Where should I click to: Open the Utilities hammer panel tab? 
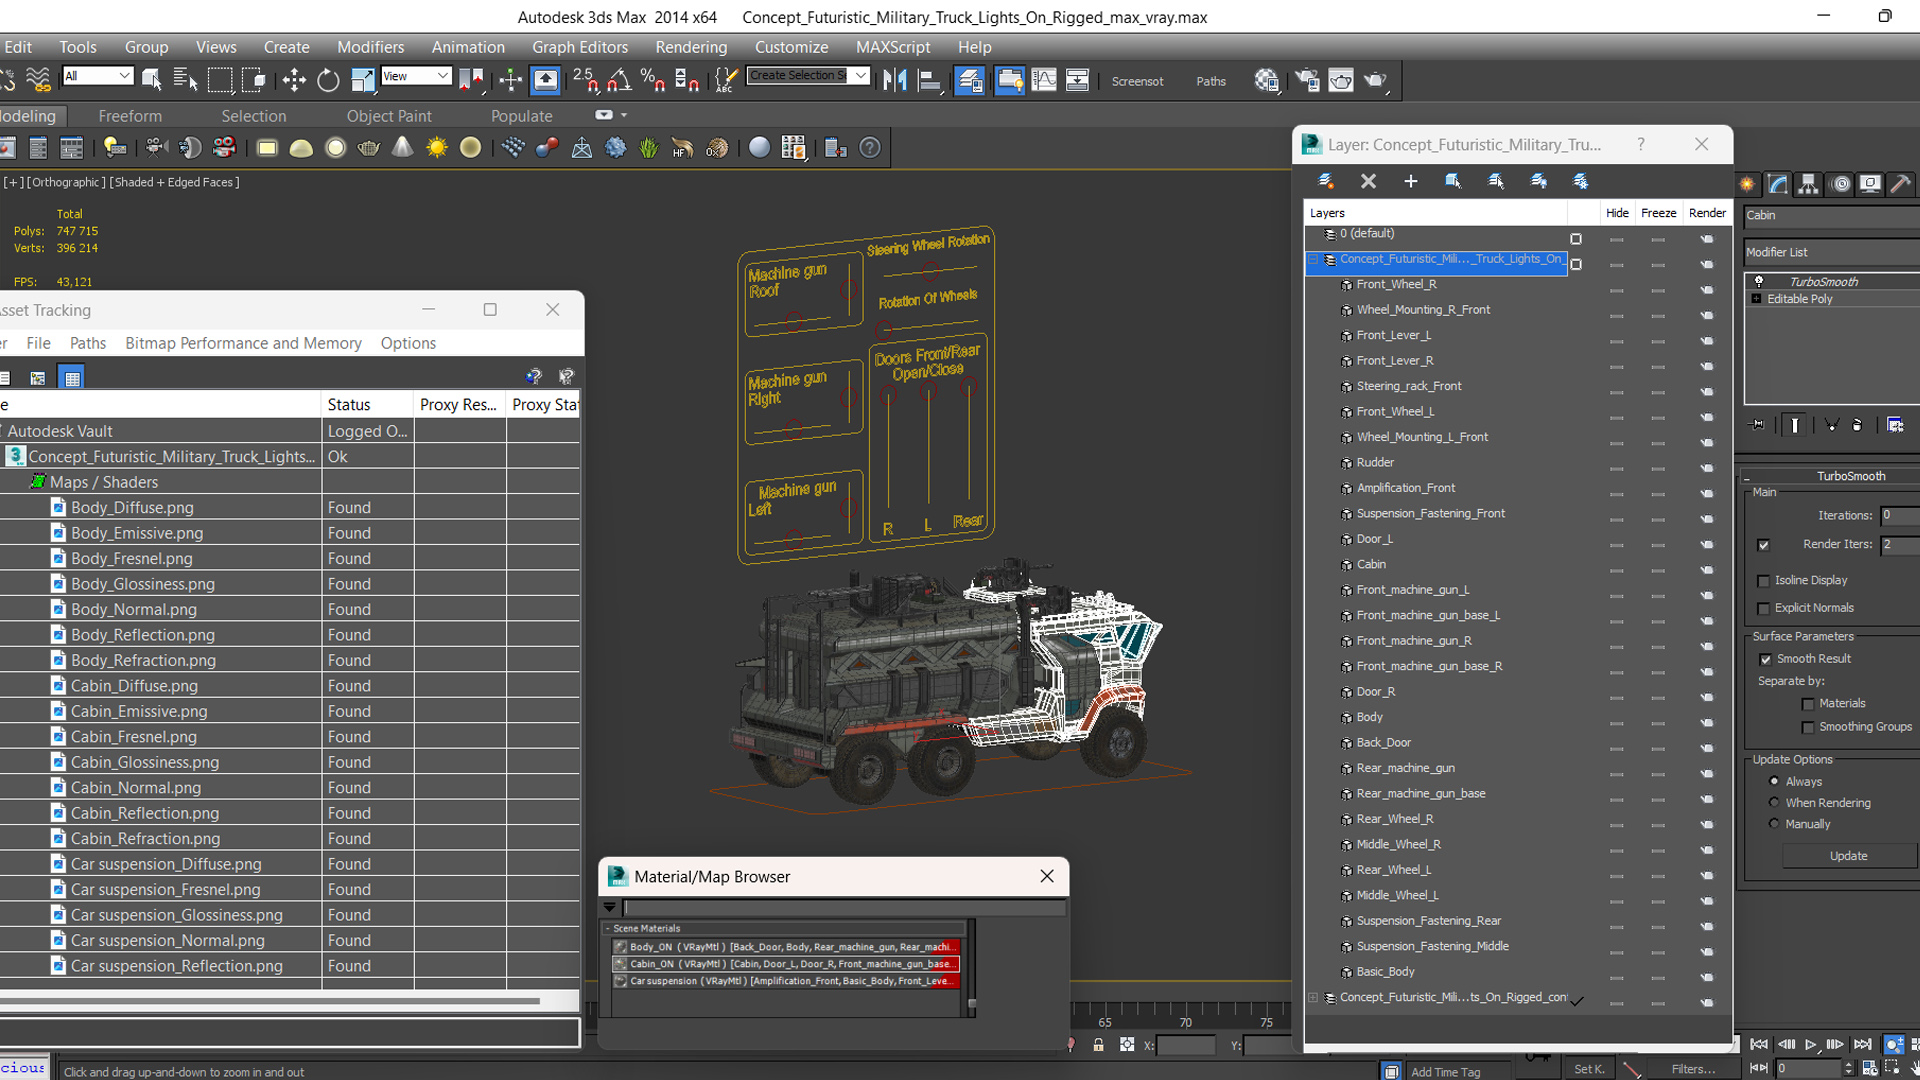1901,184
